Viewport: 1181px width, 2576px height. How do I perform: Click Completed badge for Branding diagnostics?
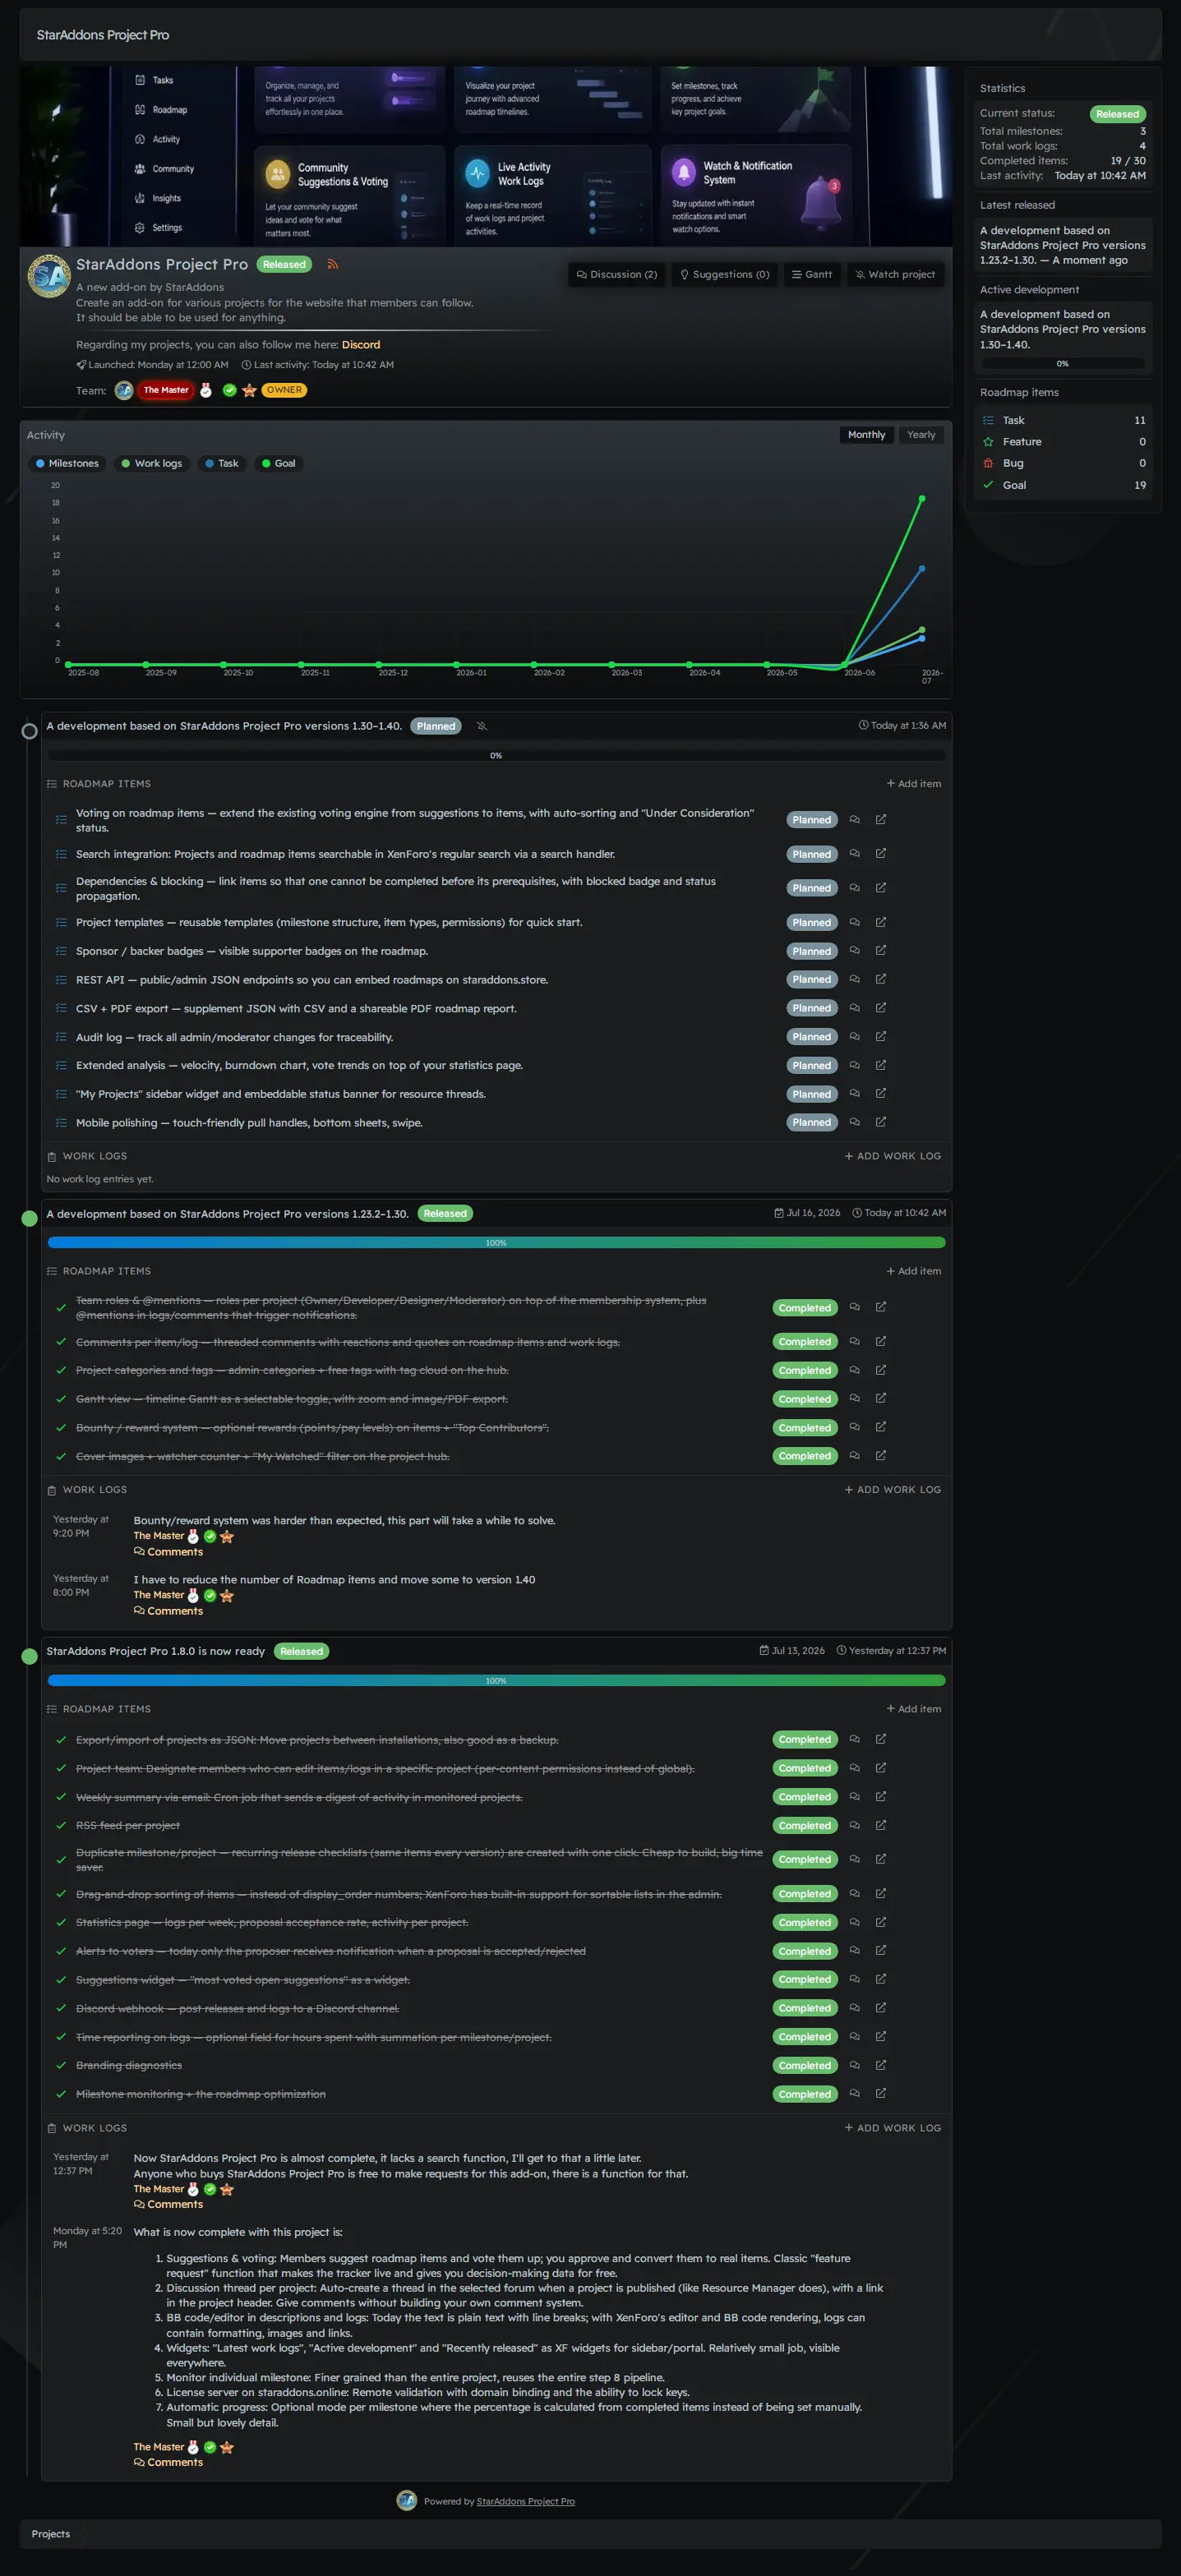coord(805,2065)
